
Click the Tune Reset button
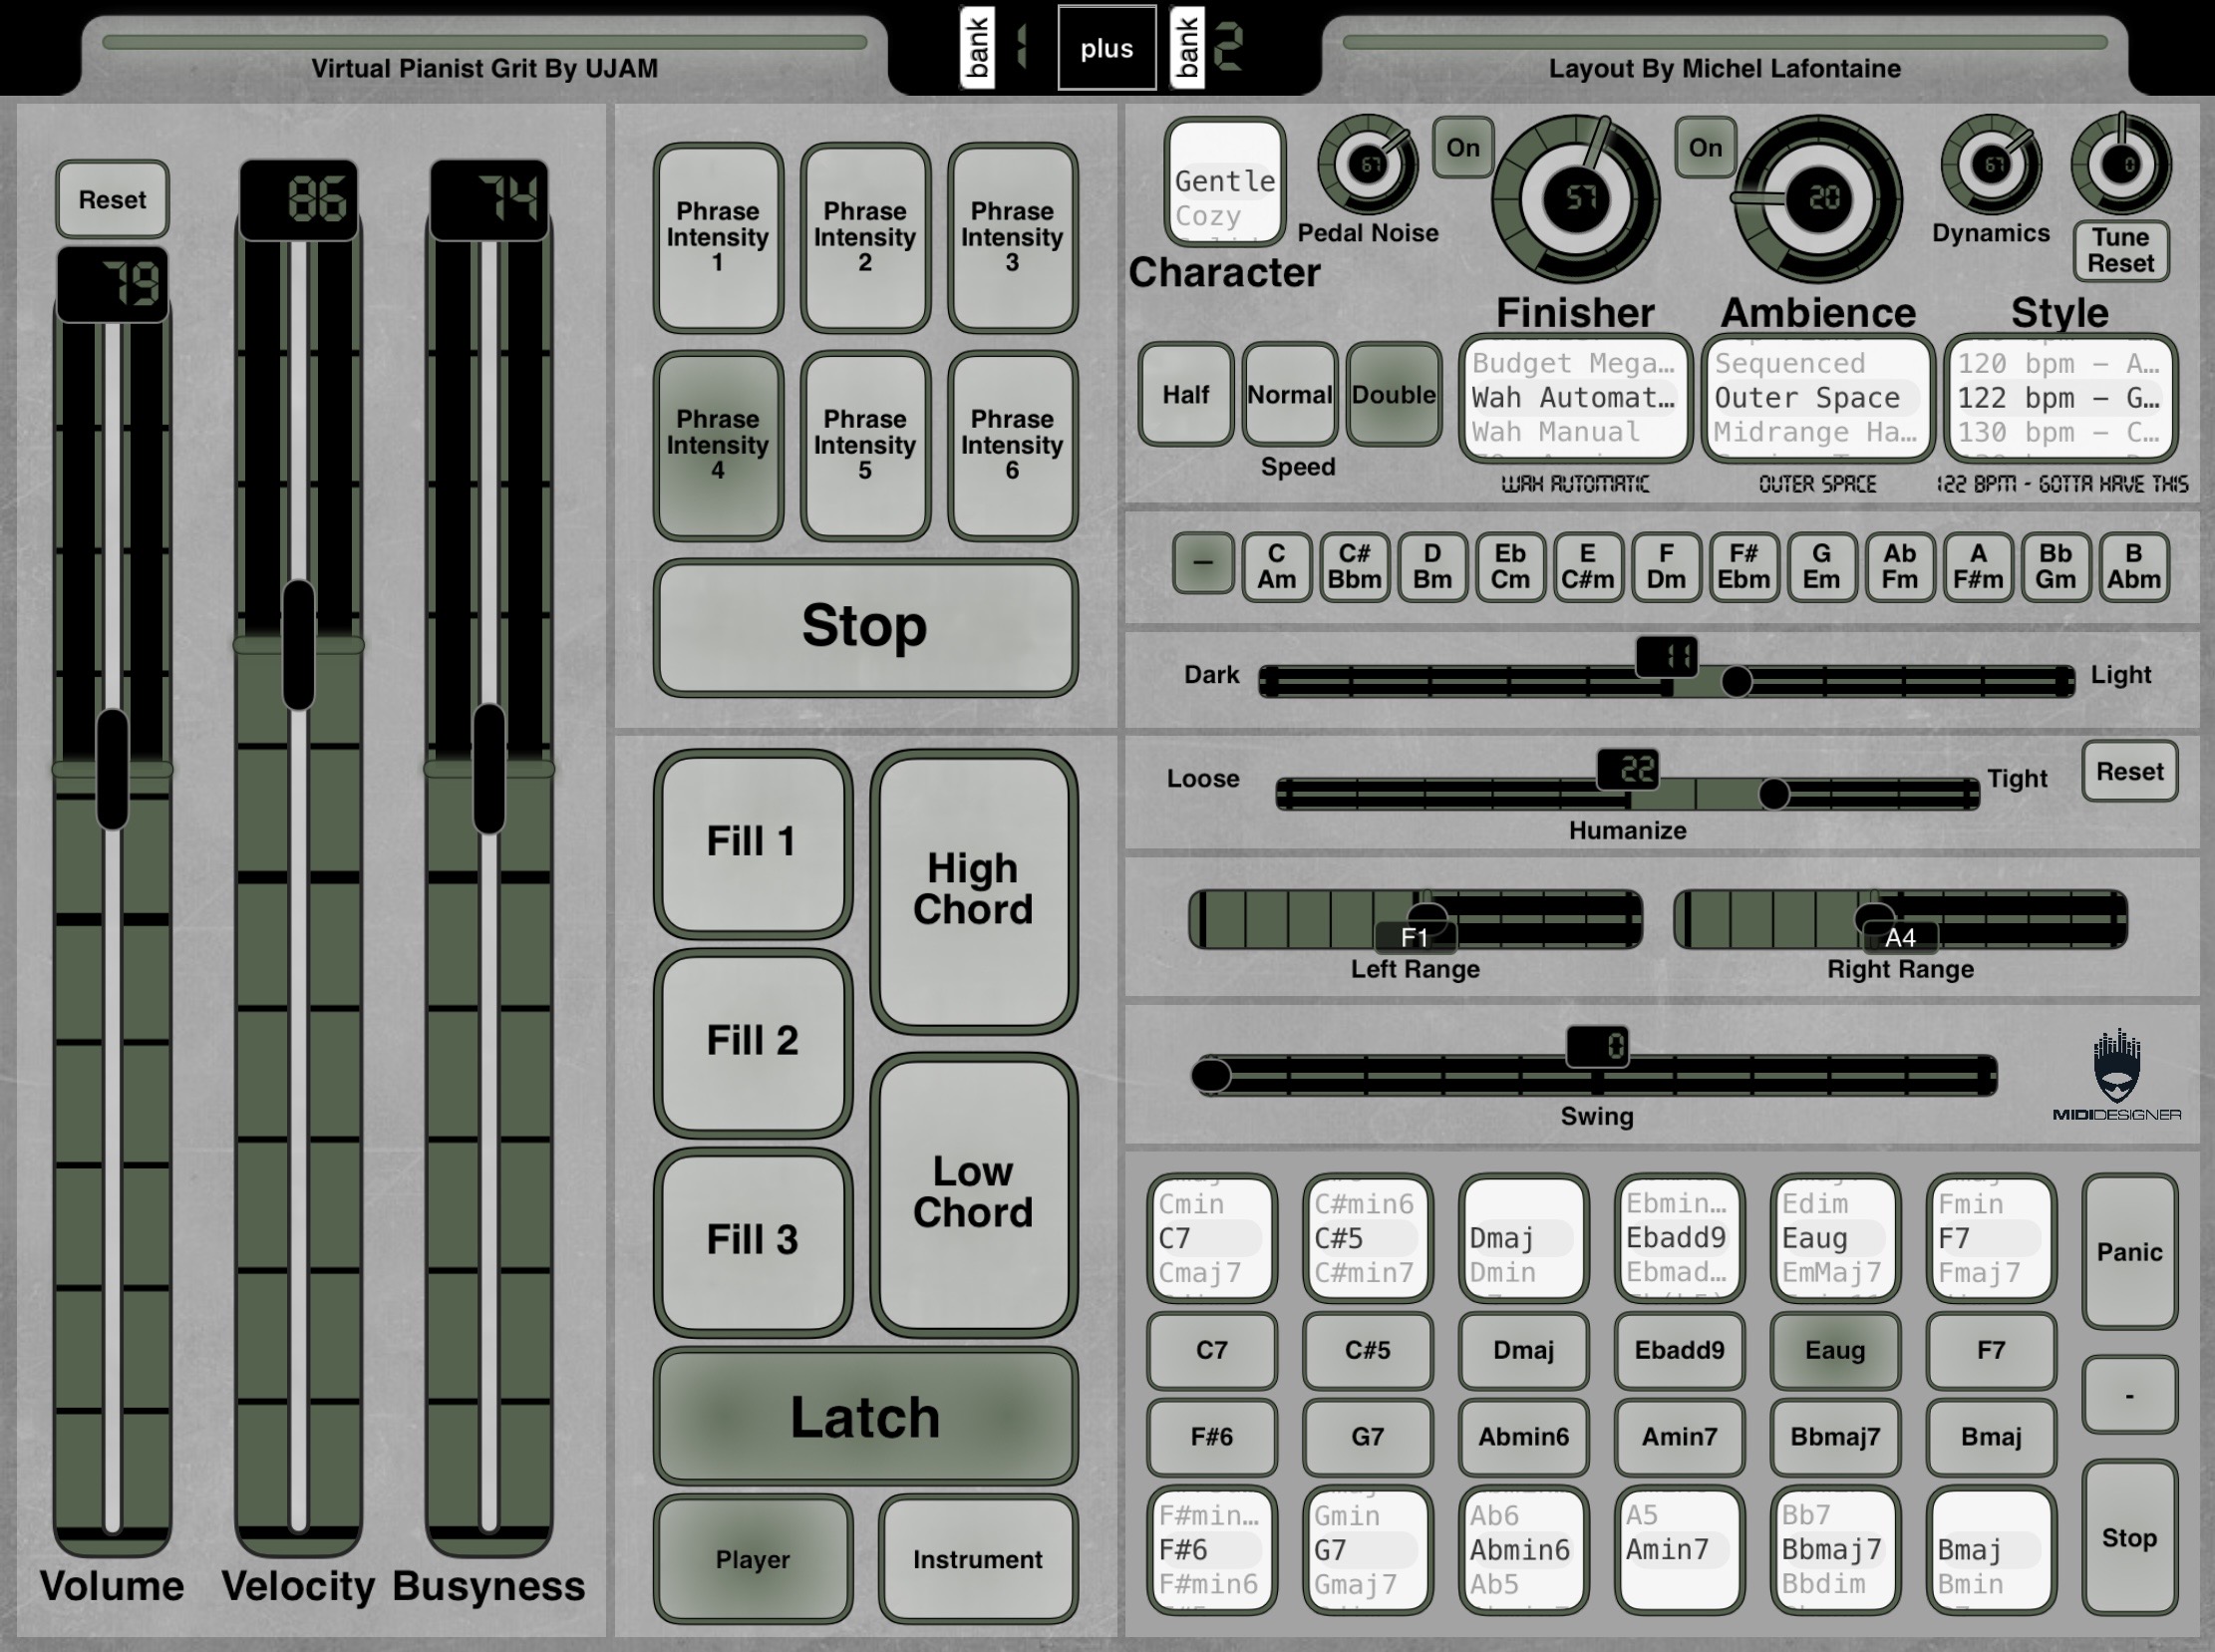[x=2121, y=250]
